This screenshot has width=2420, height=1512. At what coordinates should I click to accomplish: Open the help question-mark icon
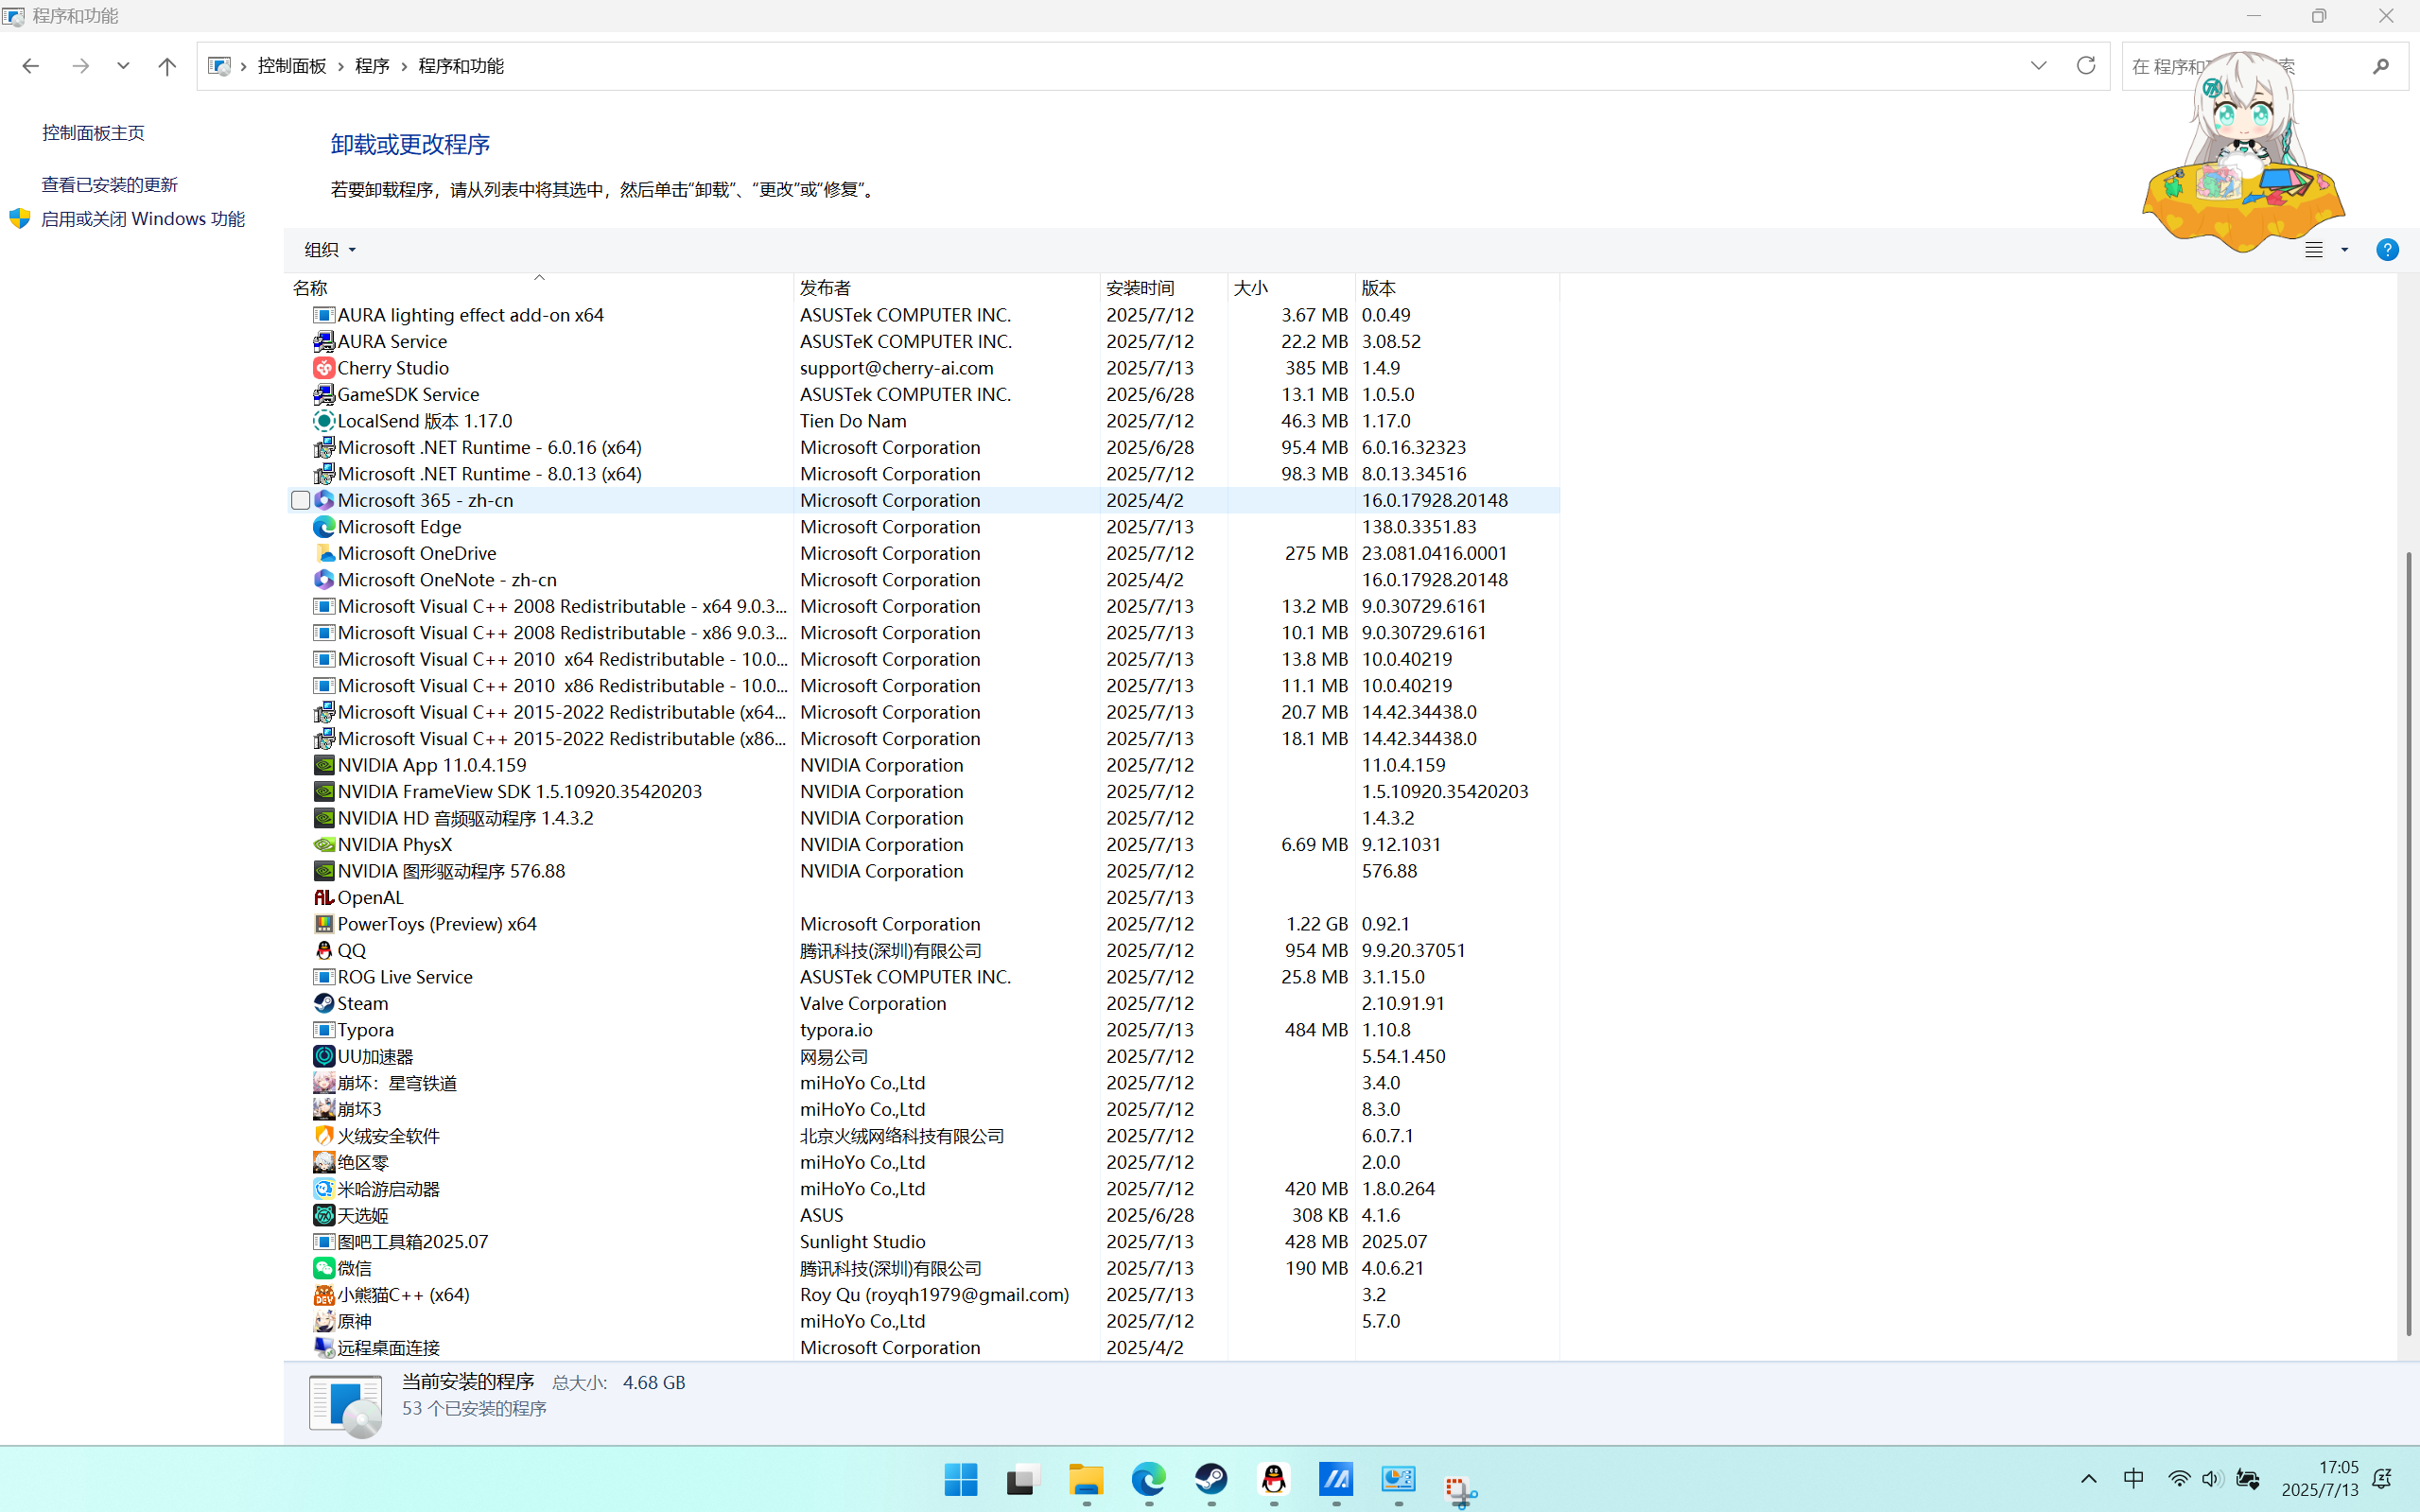tap(2387, 250)
